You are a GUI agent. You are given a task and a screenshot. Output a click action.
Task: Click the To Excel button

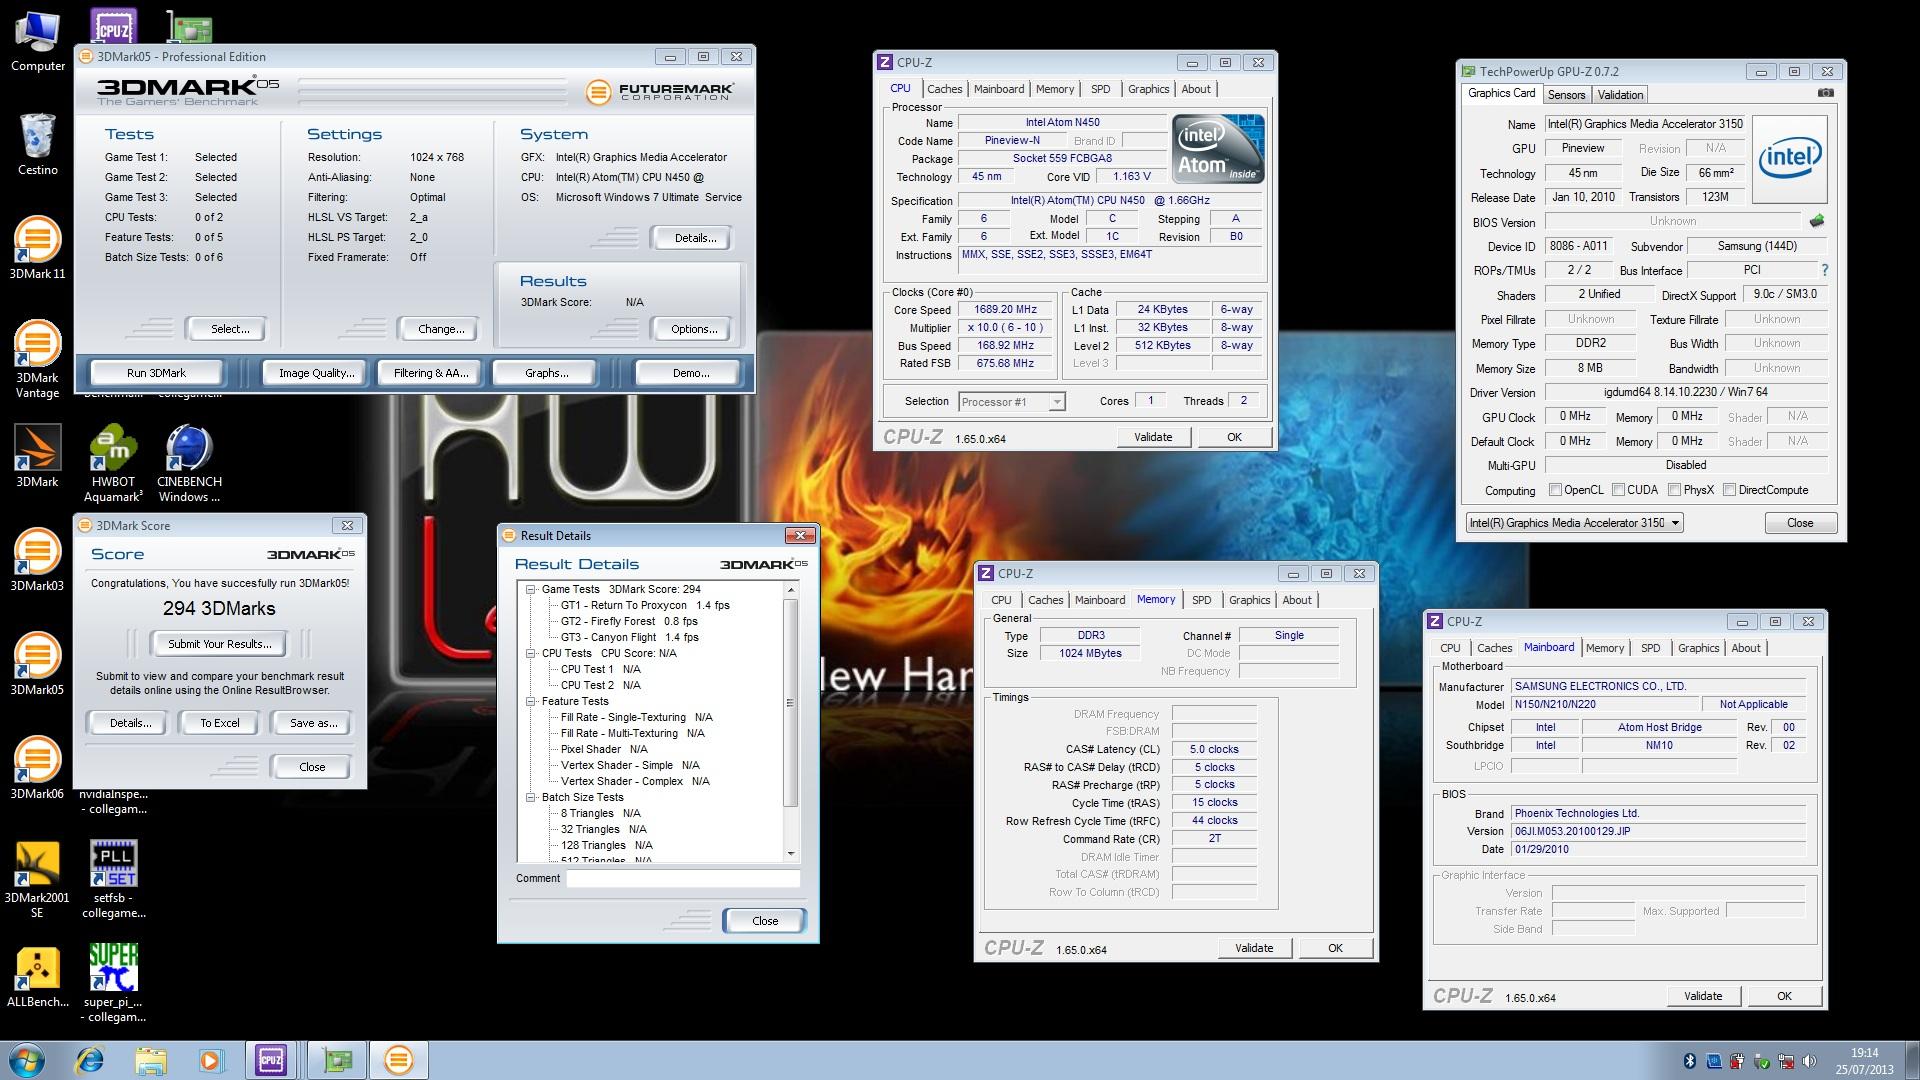pyautogui.click(x=219, y=723)
